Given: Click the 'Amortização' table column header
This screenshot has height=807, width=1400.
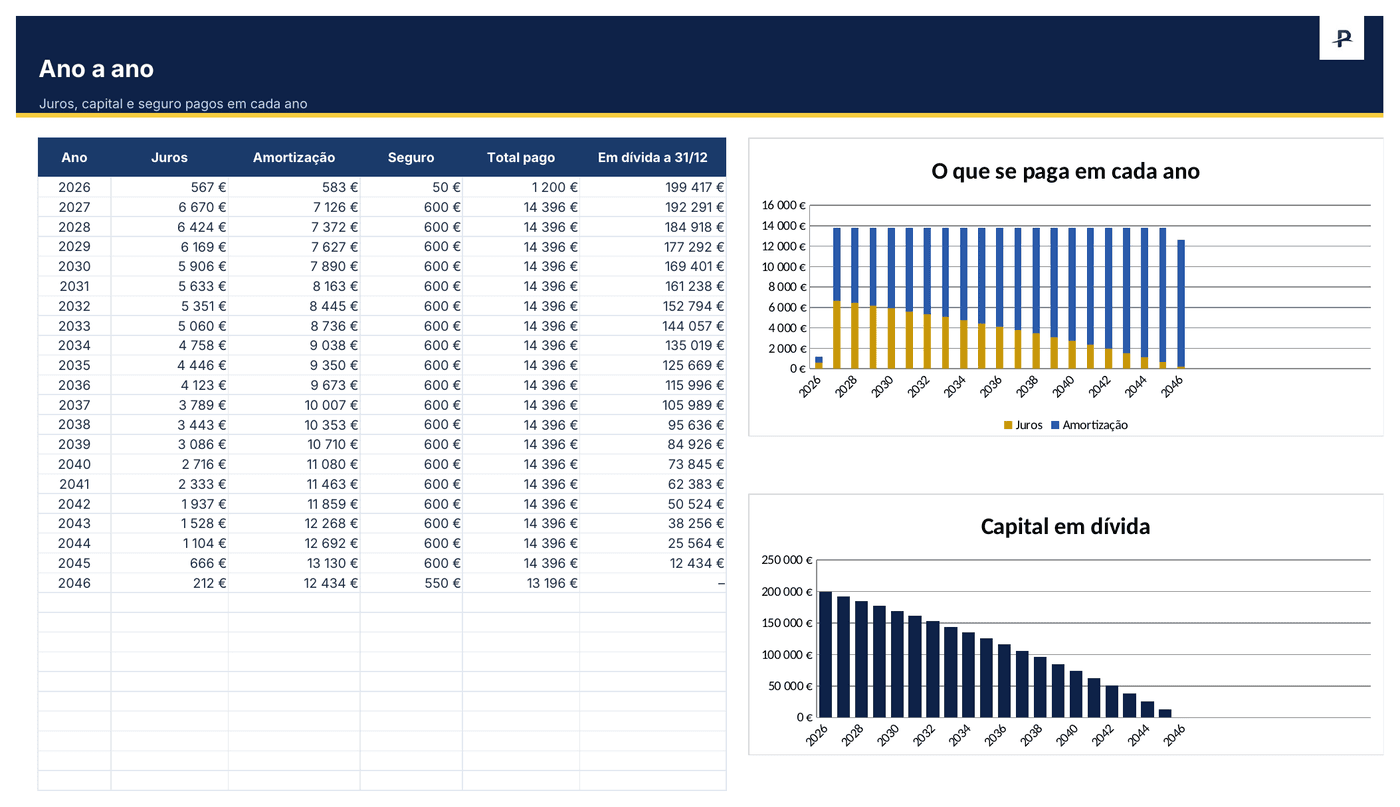Looking at the screenshot, I should [294, 157].
